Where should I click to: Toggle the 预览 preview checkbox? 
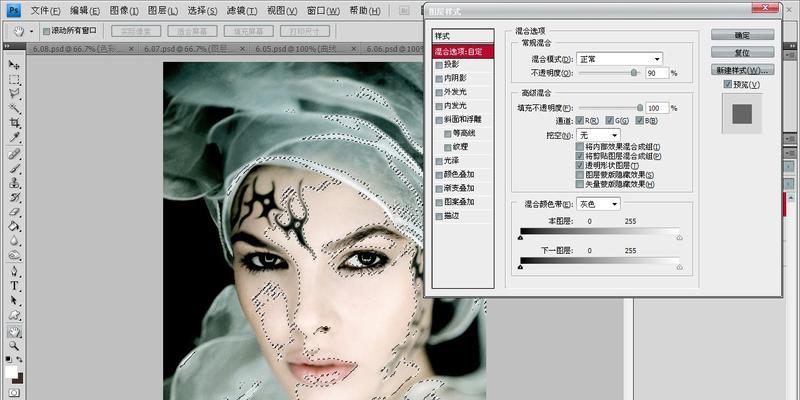point(728,84)
